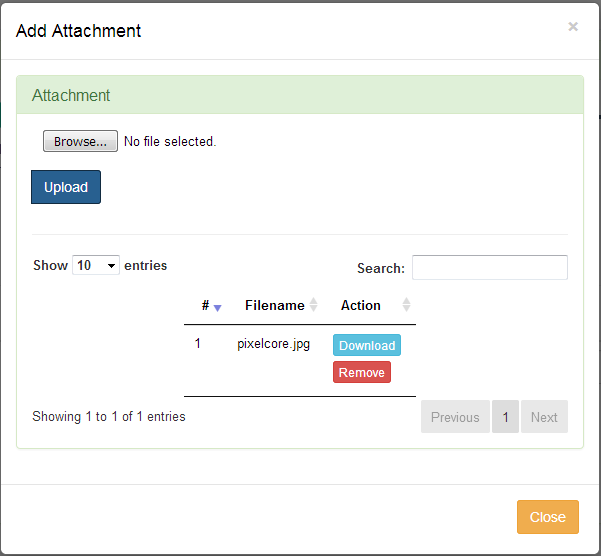Viewport: 601px width, 556px height.
Task: Download the pixelcore.jpg attachment
Action: coord(367,345)
